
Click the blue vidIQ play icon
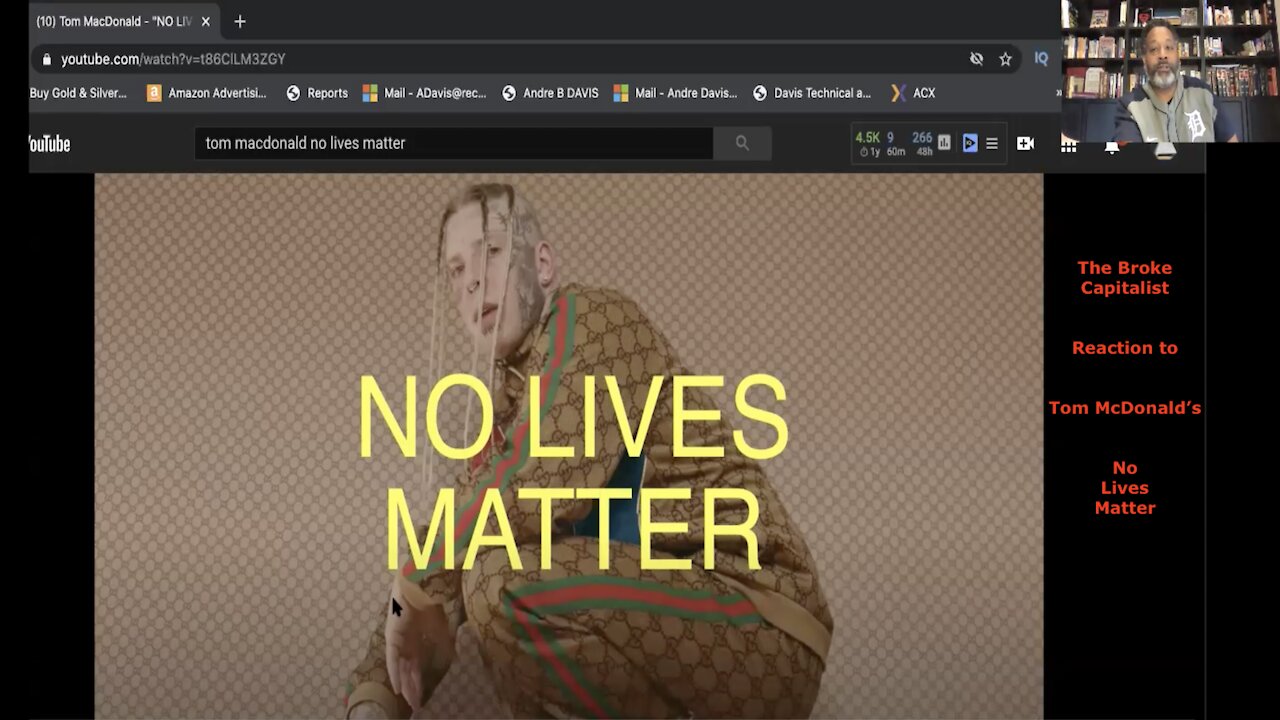click(969, 143)
